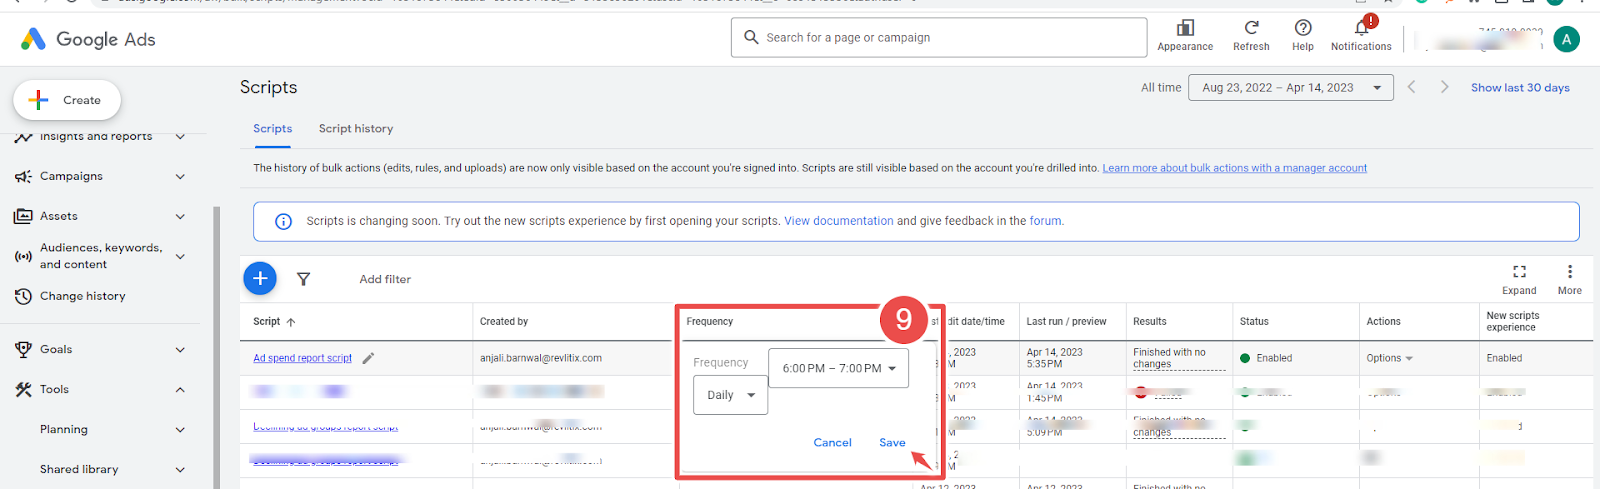Click the info icon in banner
1600x489 pixels.
point(283,221)
